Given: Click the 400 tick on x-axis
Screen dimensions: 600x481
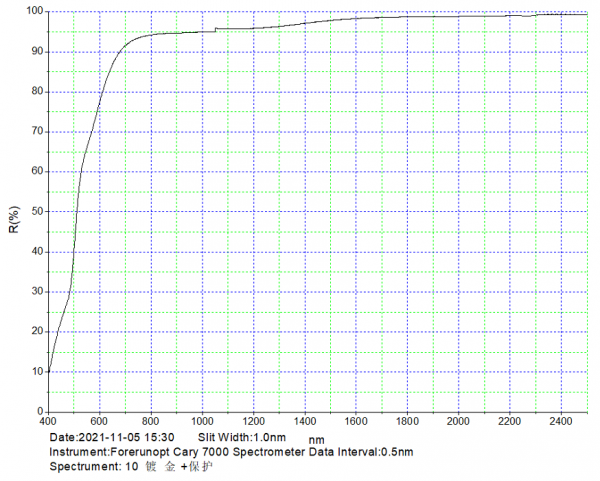Looking at the screenshot, I should [x=49, y=421].
